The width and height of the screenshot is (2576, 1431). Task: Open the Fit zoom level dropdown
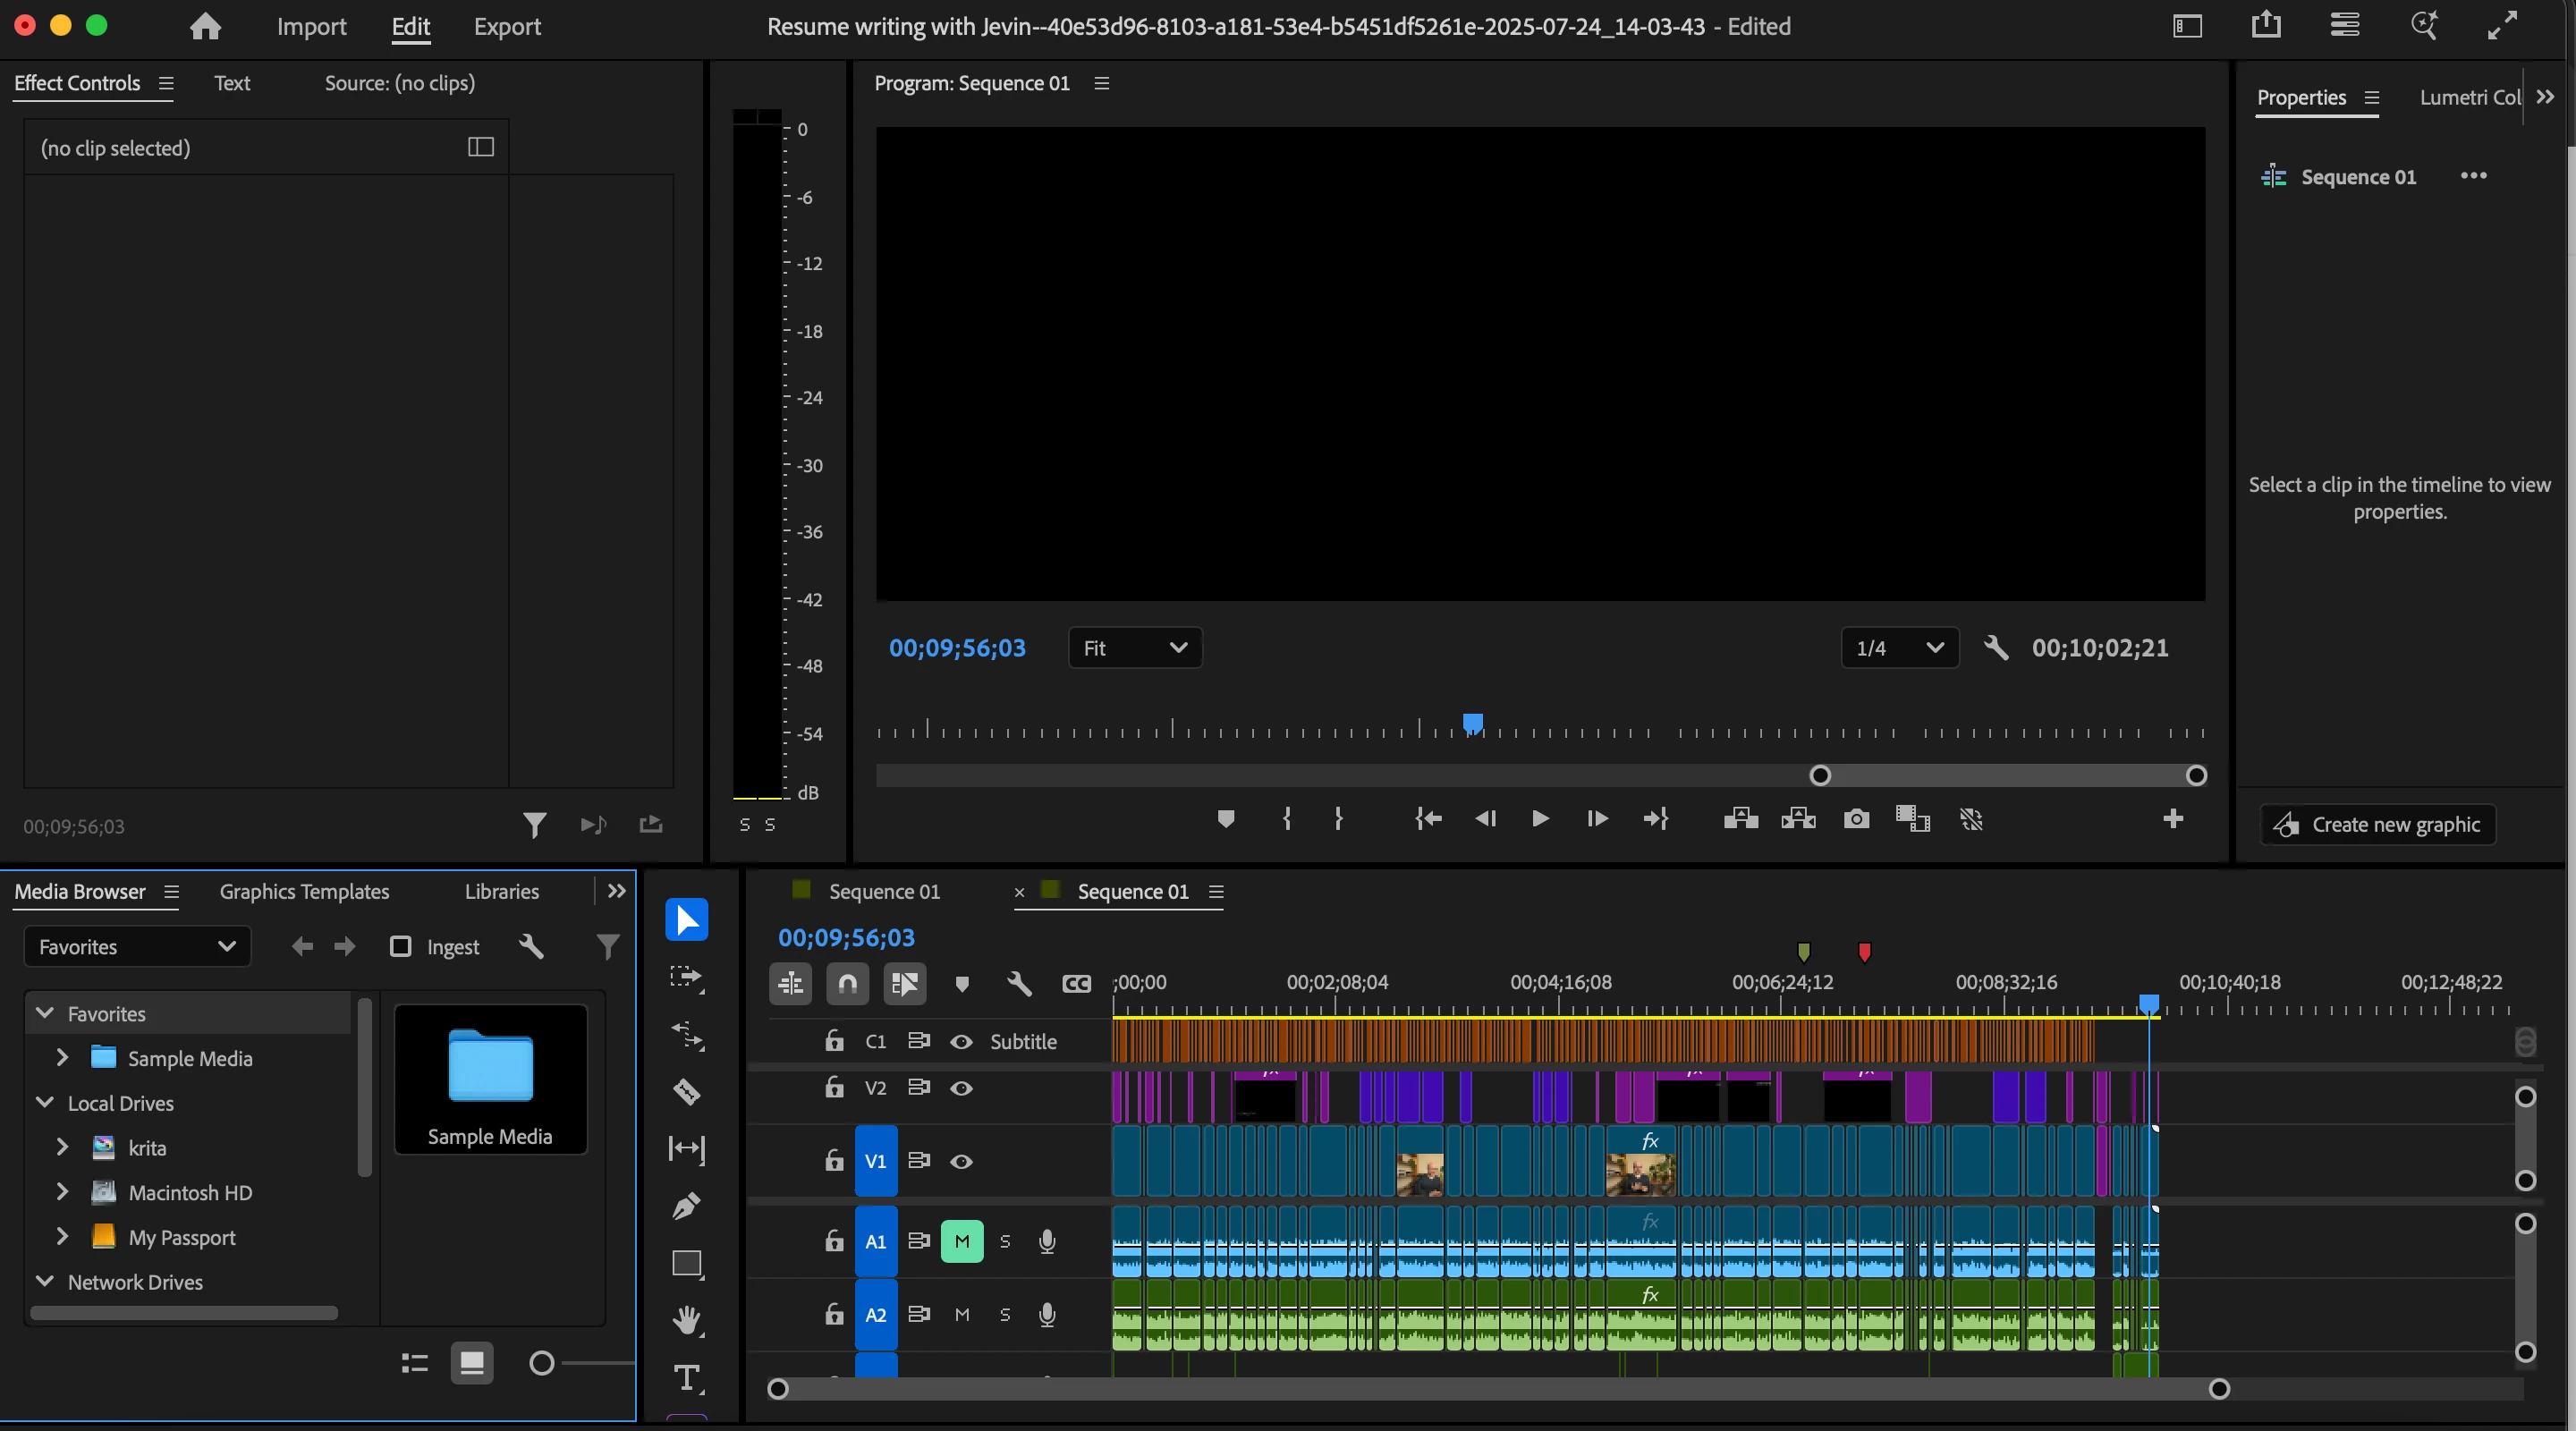pyautogui.click(x=1134, y=648)
